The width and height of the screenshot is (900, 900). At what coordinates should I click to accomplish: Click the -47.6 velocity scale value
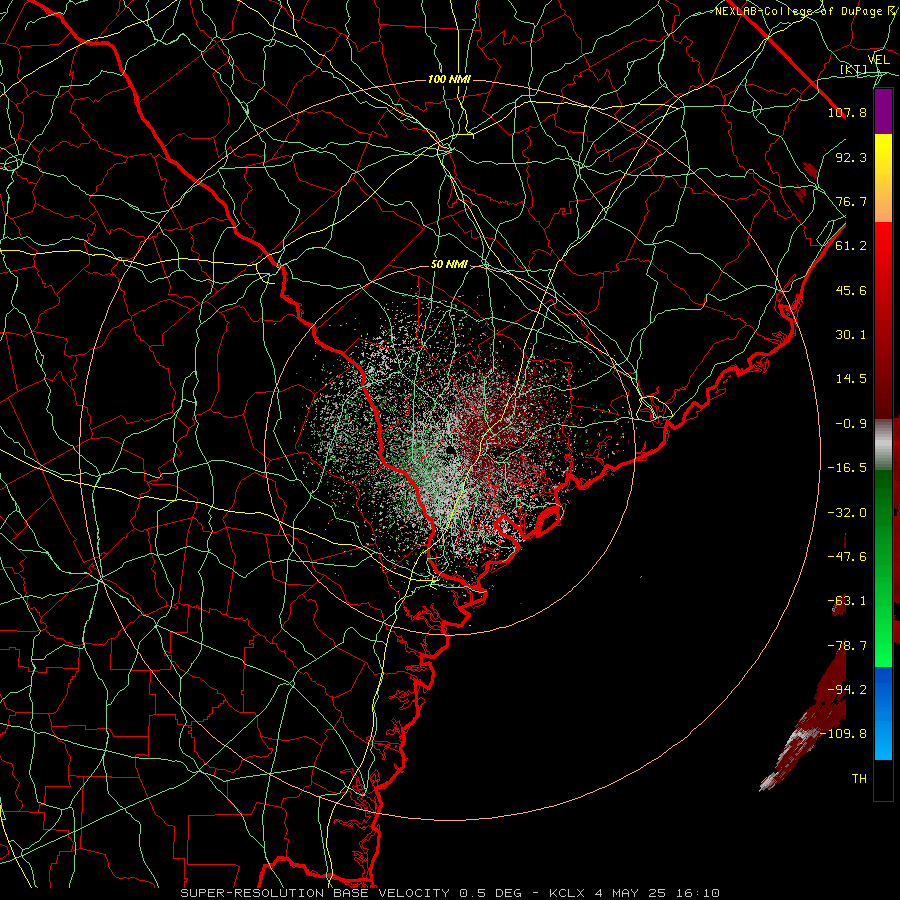click(x=847, y=557)
